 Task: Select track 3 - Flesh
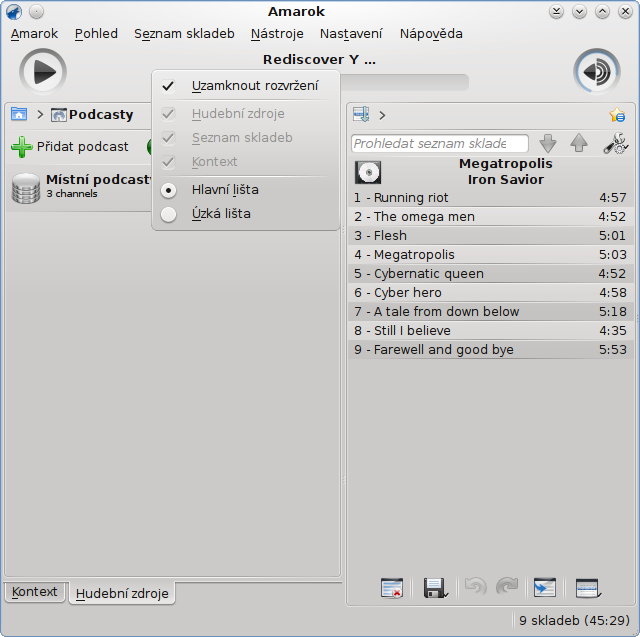pyautogui.click(x=490, y=235)
